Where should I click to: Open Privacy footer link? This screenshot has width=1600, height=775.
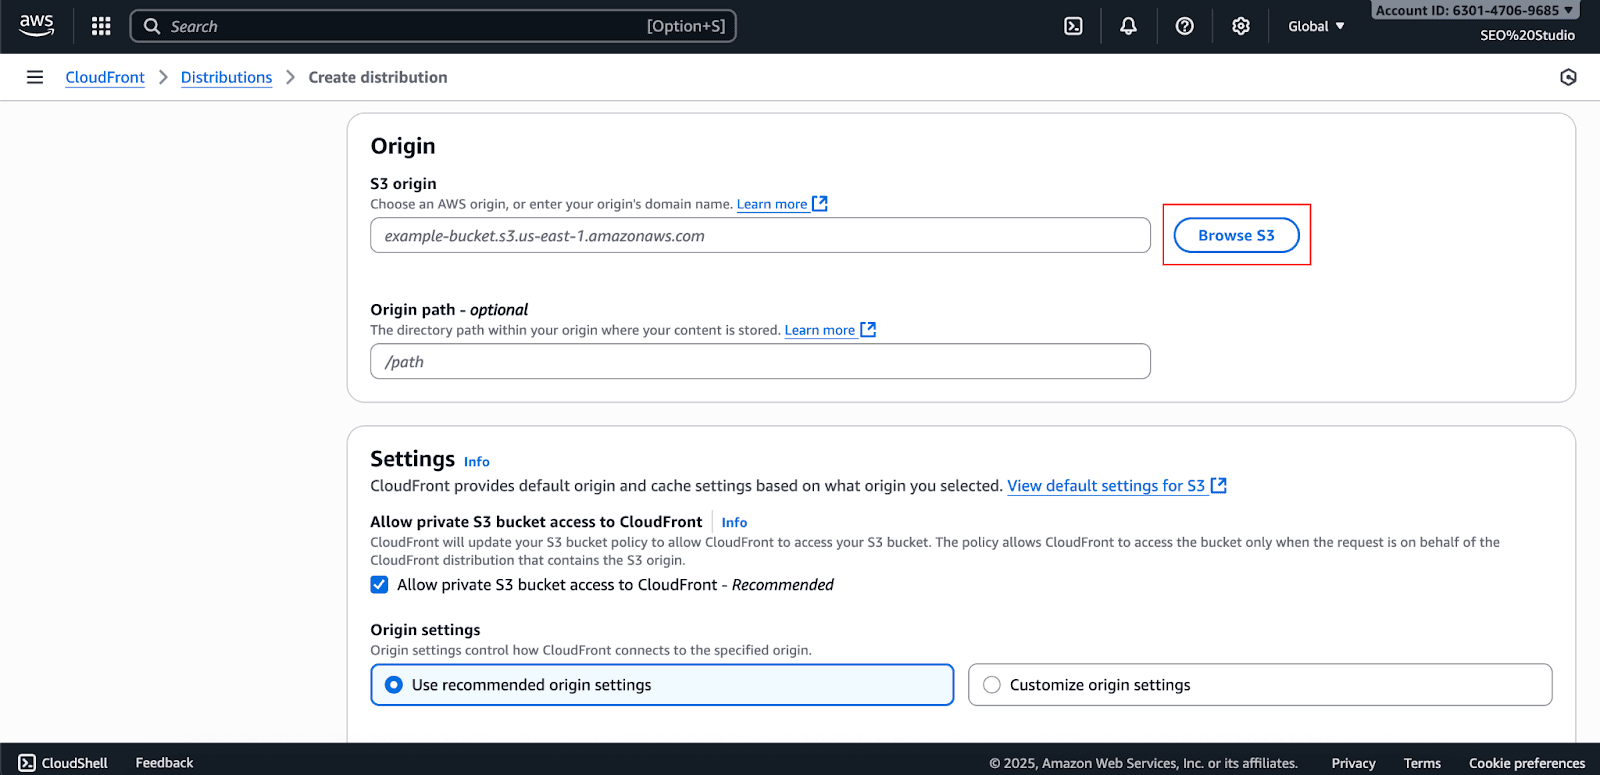[1353, 763]
